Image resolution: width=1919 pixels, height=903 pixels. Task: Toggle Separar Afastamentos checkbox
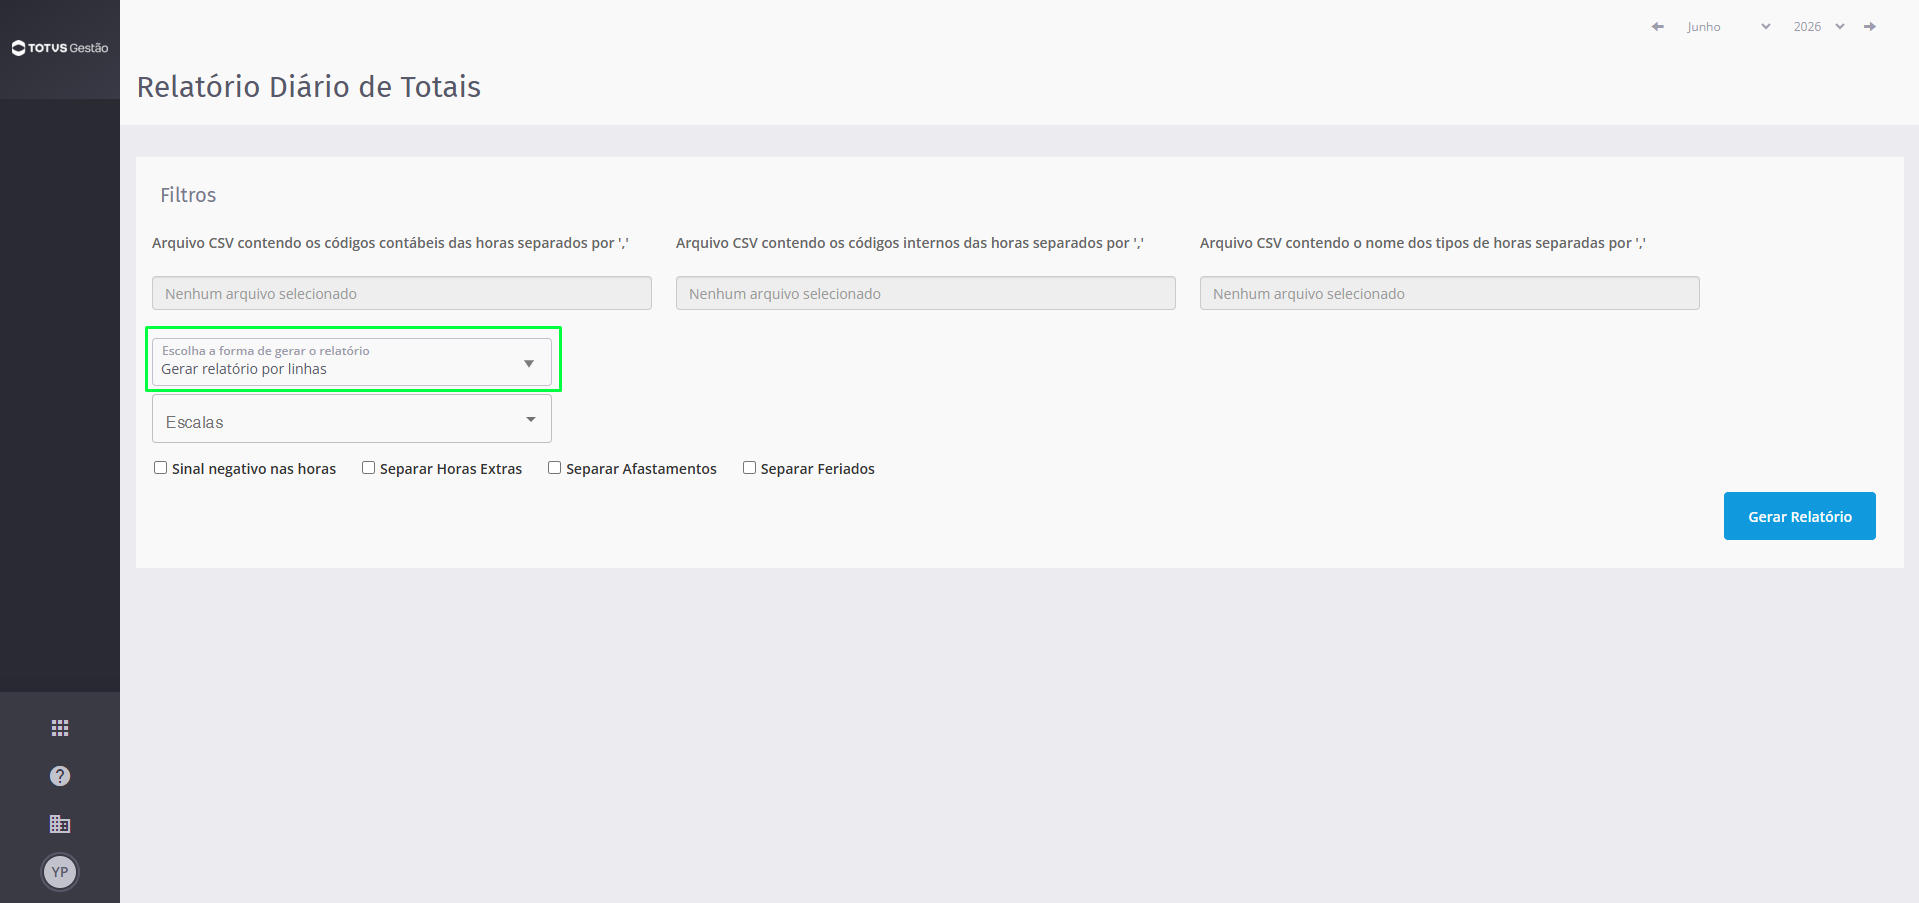(x=554, y=468)
